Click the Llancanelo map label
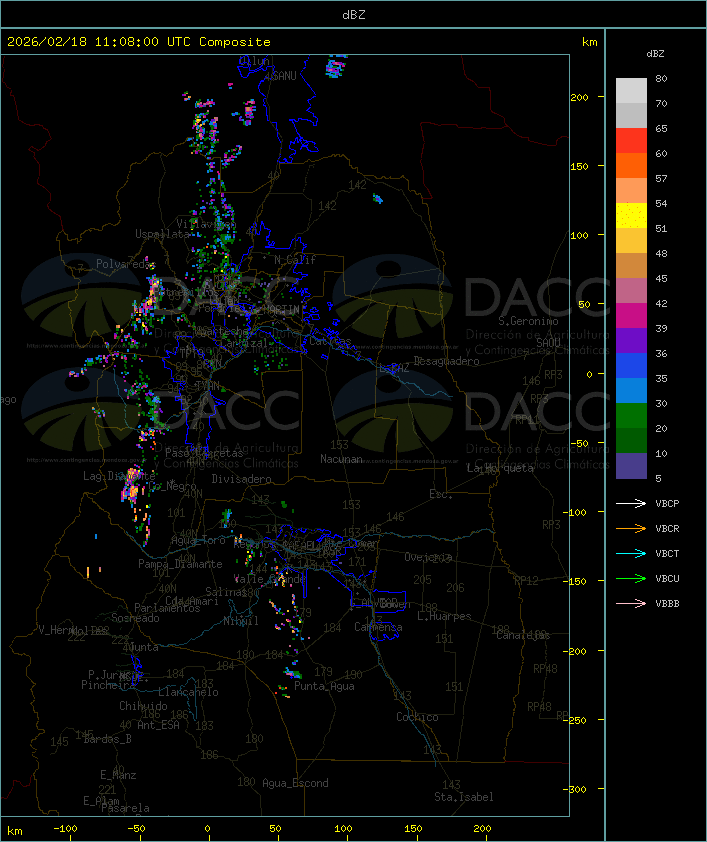This screenshot has height=842, width=707. (188, 692)
